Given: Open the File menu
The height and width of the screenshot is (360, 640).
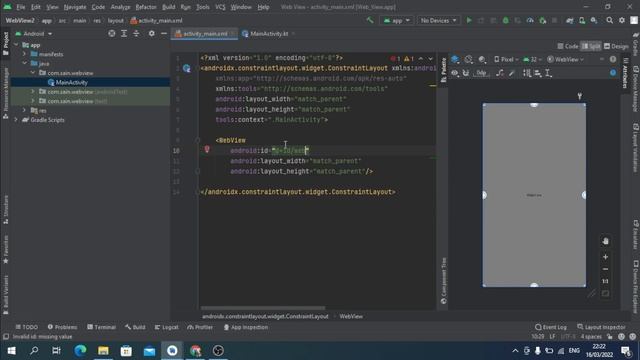Looking at the screenshot, I should click(x=21, y=7).
